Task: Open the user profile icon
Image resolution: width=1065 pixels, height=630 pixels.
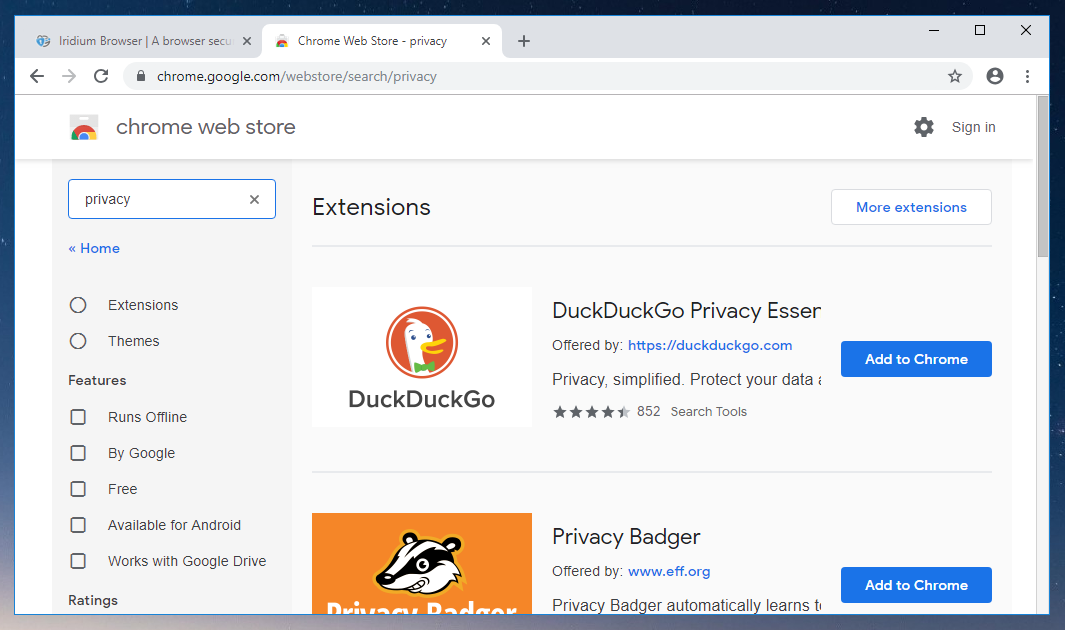Action: (x=994, y=76)
